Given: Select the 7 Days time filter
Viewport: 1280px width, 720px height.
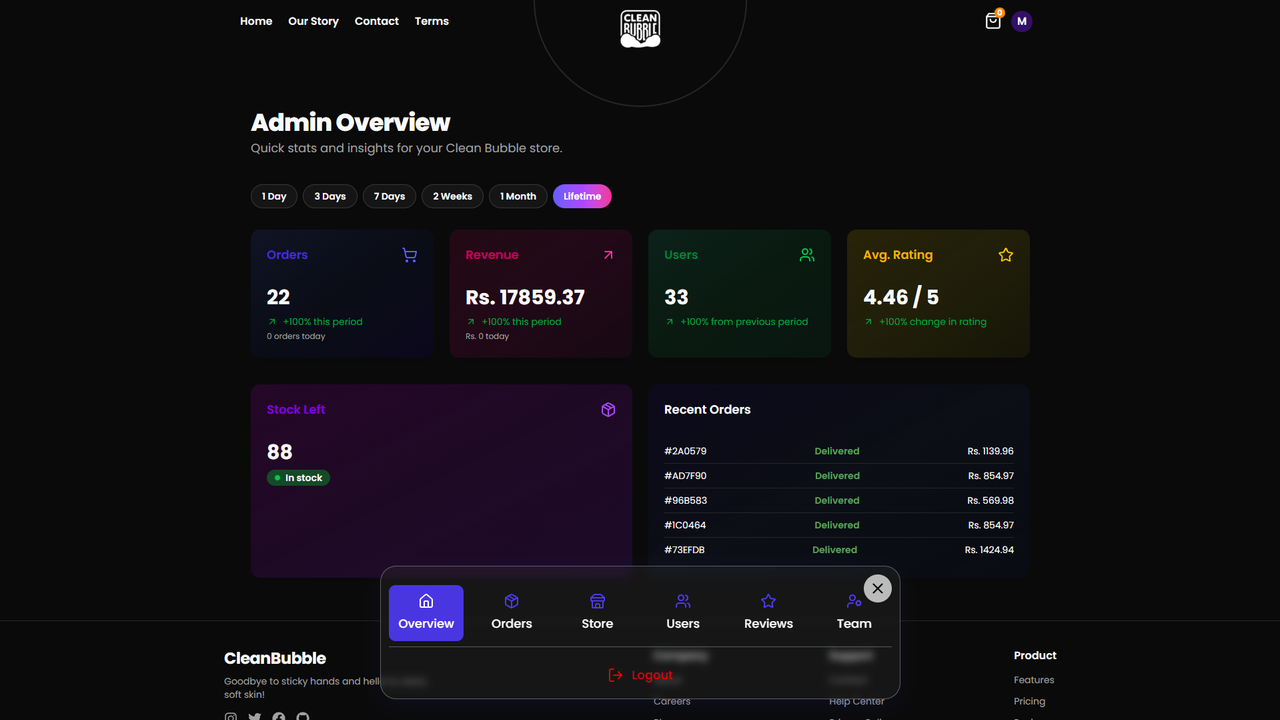Looking at the screenshot, I should pos(389,196).
